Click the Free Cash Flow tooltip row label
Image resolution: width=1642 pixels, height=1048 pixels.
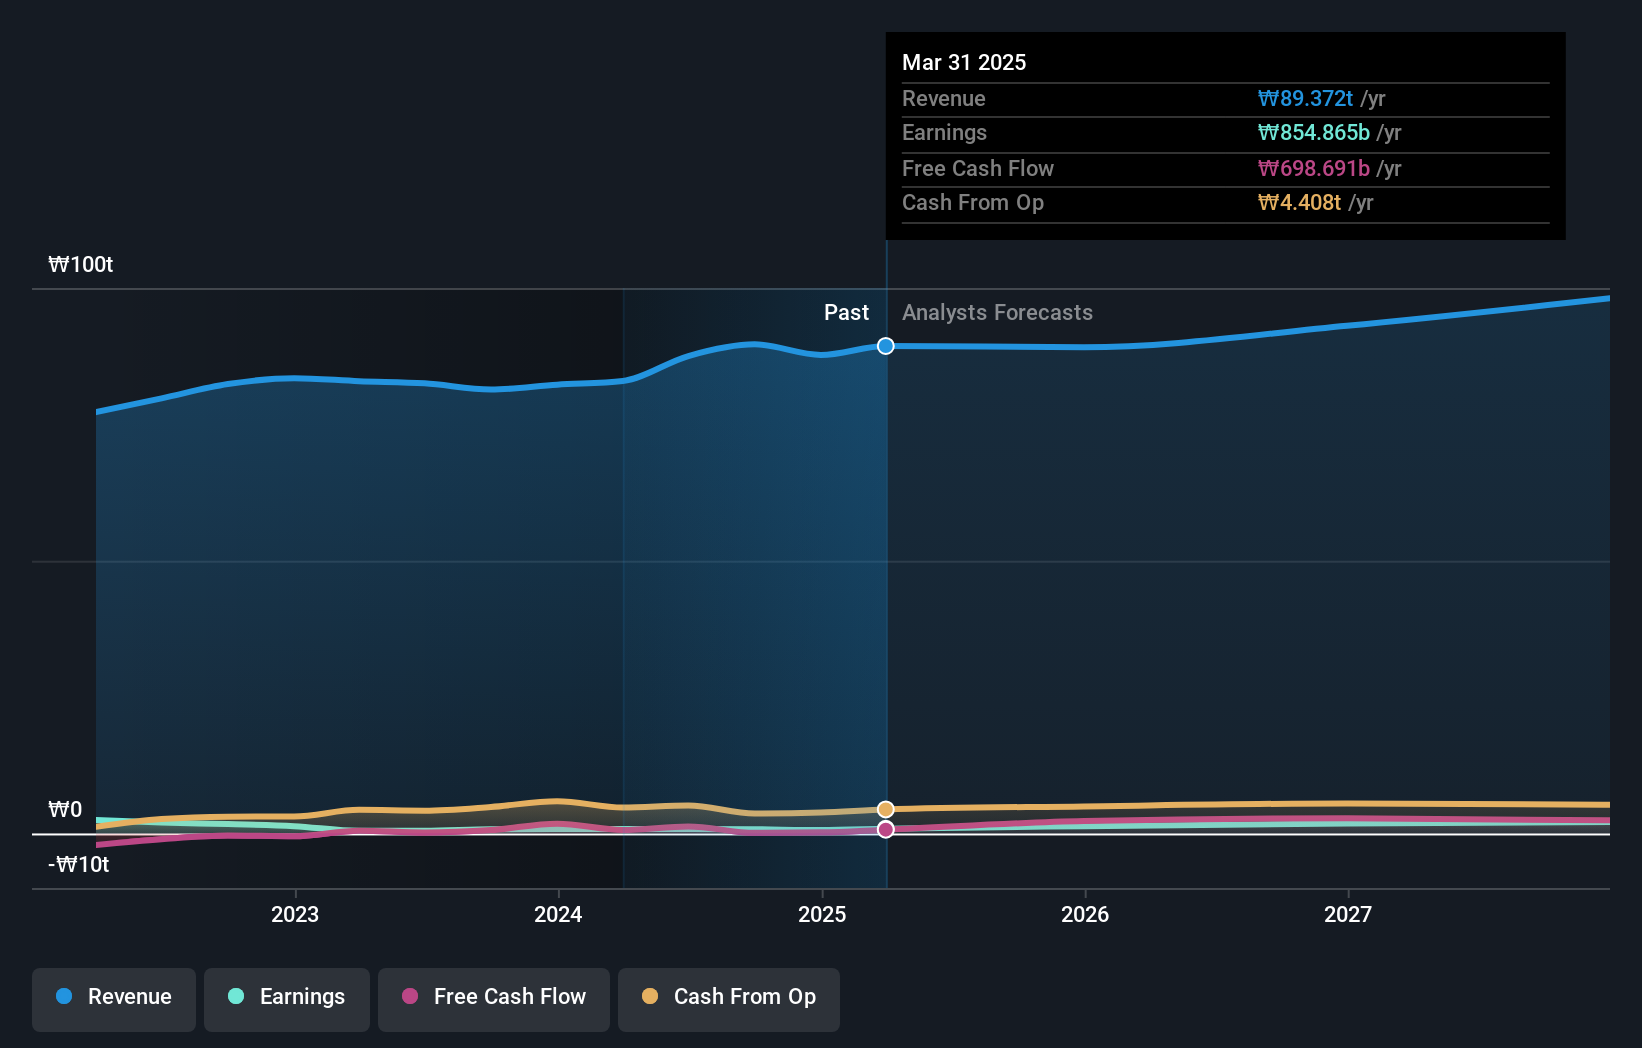click(978, 168)
